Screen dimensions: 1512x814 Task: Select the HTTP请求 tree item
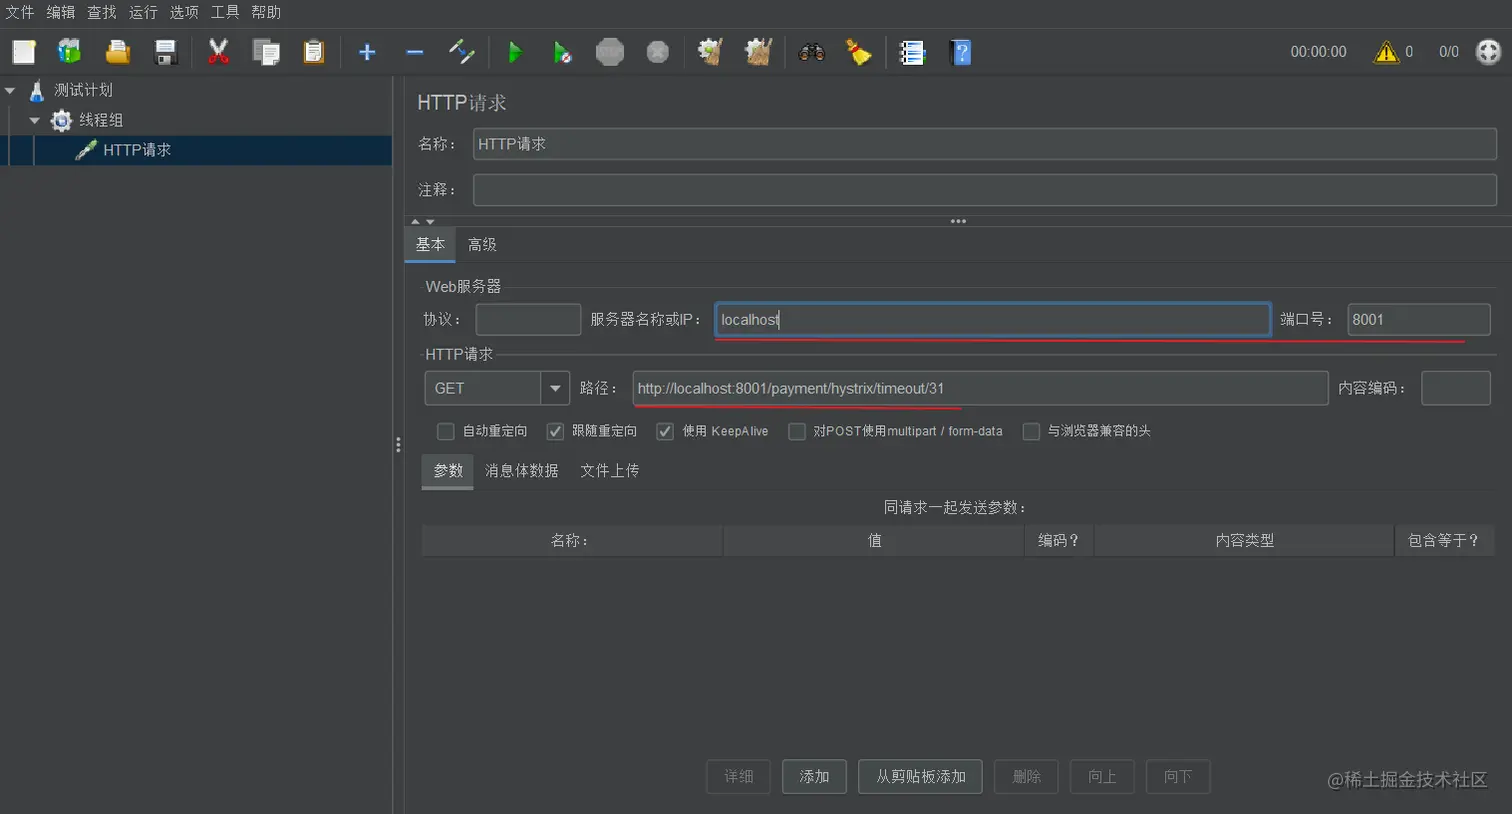pyautogui.click(x=137, y=150)
